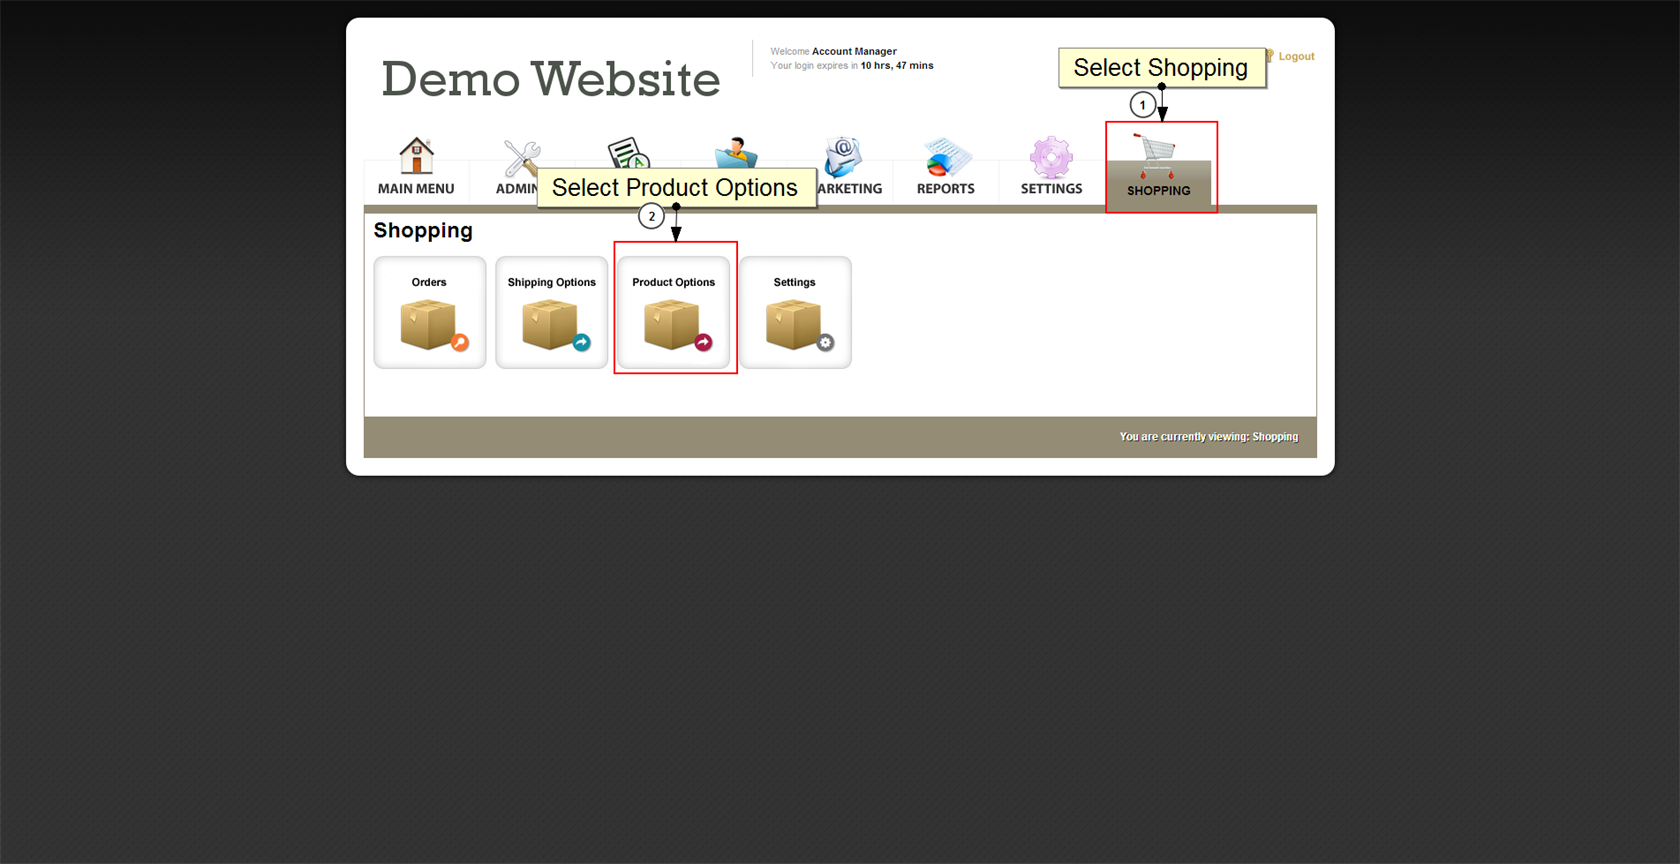The height and width of the screenshot is (864, 1680).
Task: Click the person icon in navigation bar
Action: pos(736,151)
